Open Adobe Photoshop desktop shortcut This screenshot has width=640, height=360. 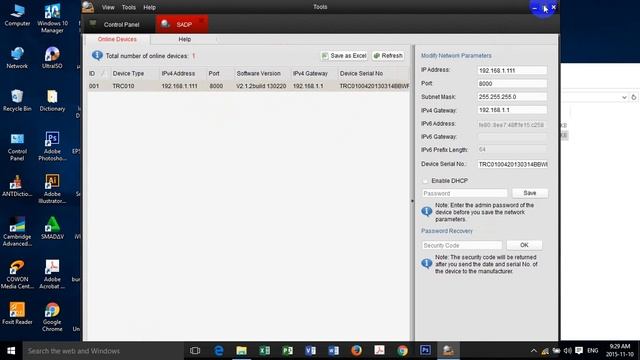pyautogui.click(x=52, y=147)
